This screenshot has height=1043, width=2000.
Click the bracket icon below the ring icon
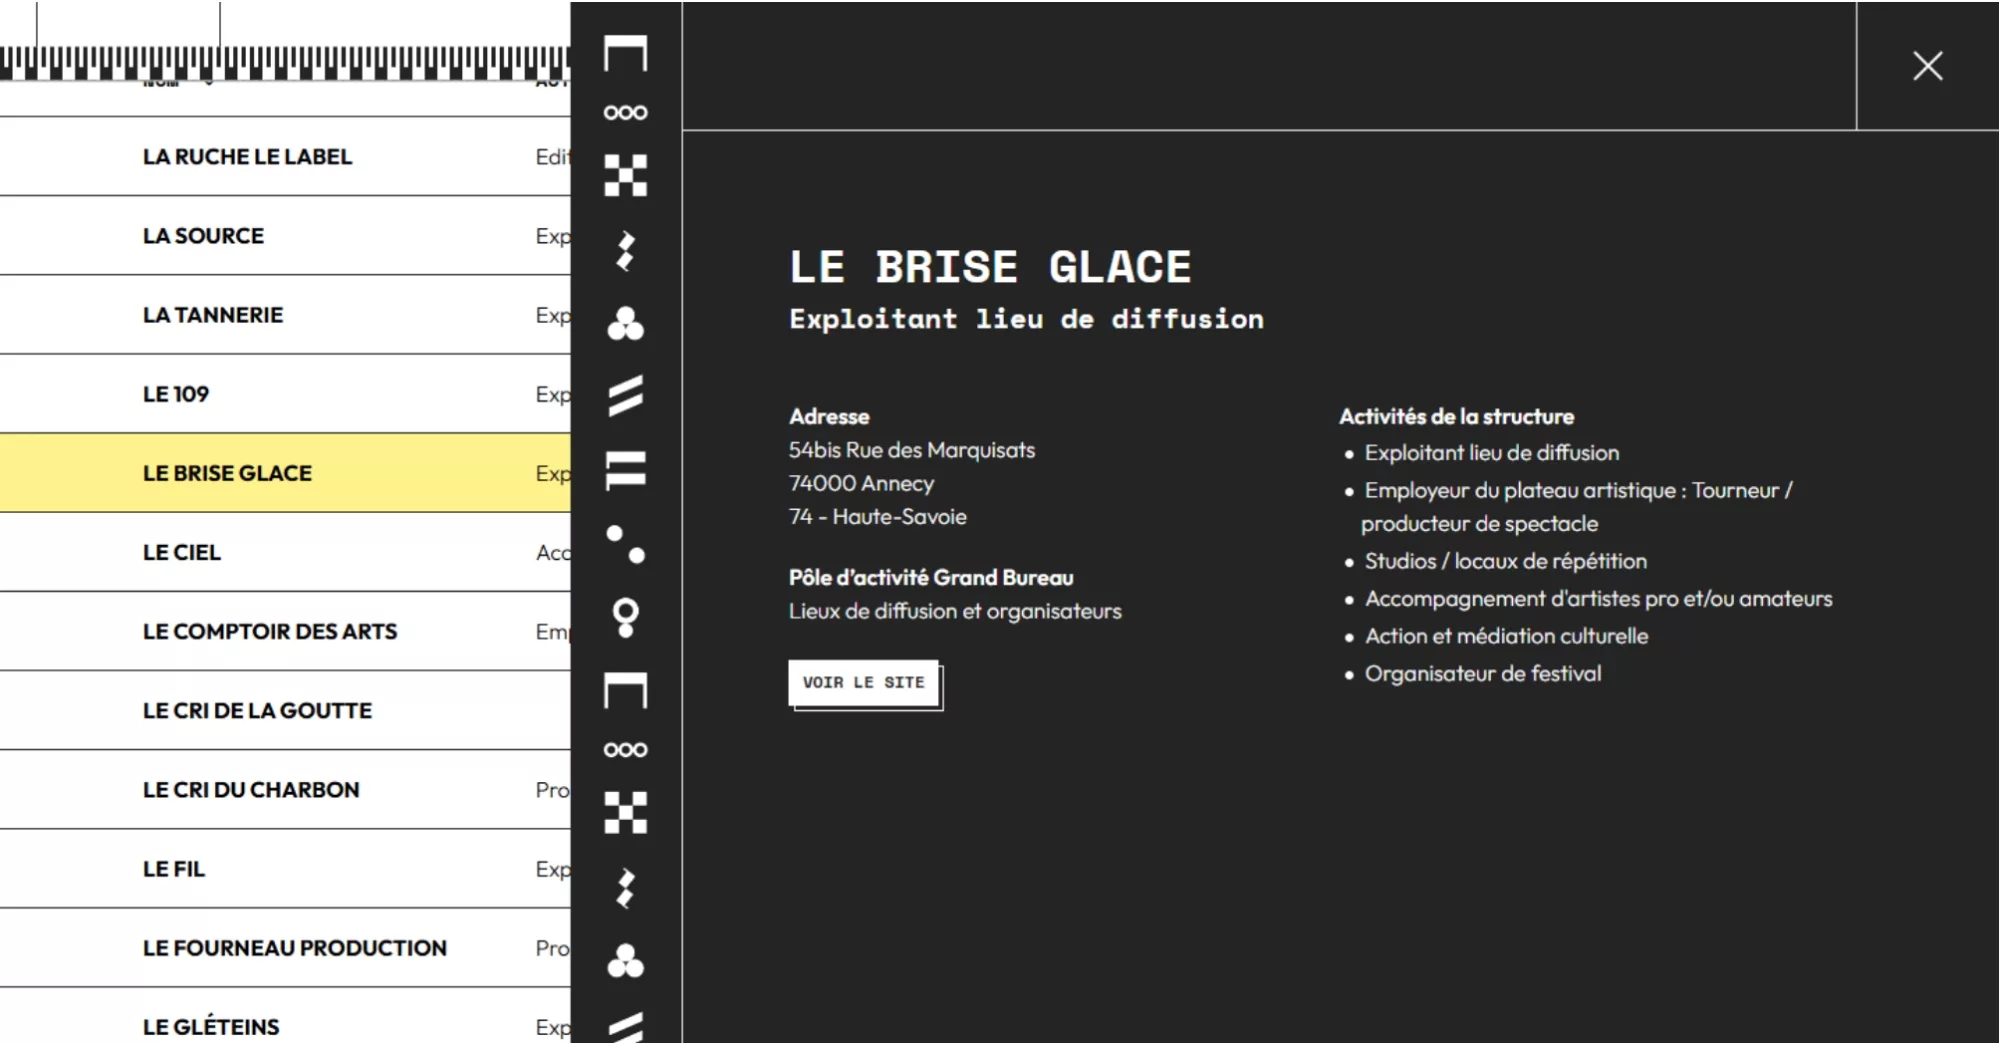(x=625, y=690)
